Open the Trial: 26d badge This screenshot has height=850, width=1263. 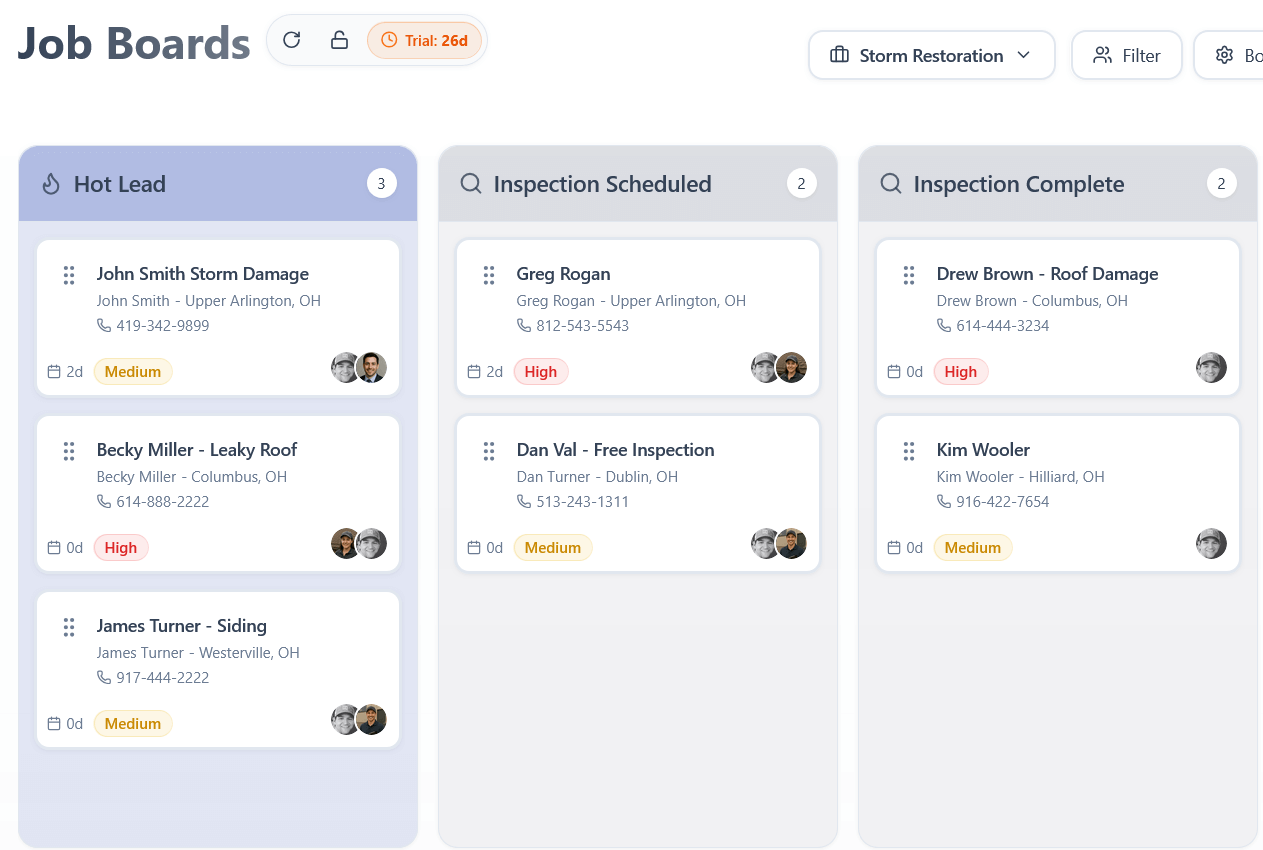[x=425, y=41]
